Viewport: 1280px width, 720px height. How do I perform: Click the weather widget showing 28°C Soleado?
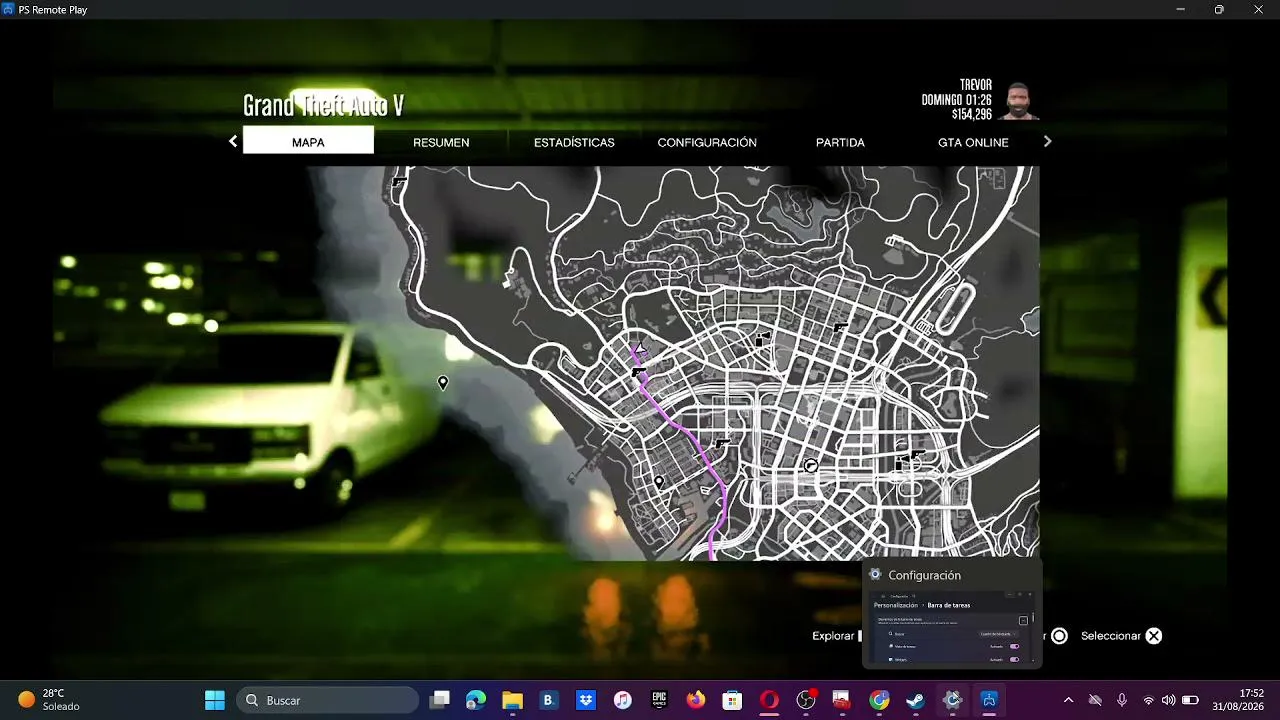click(x=48, y=700)
